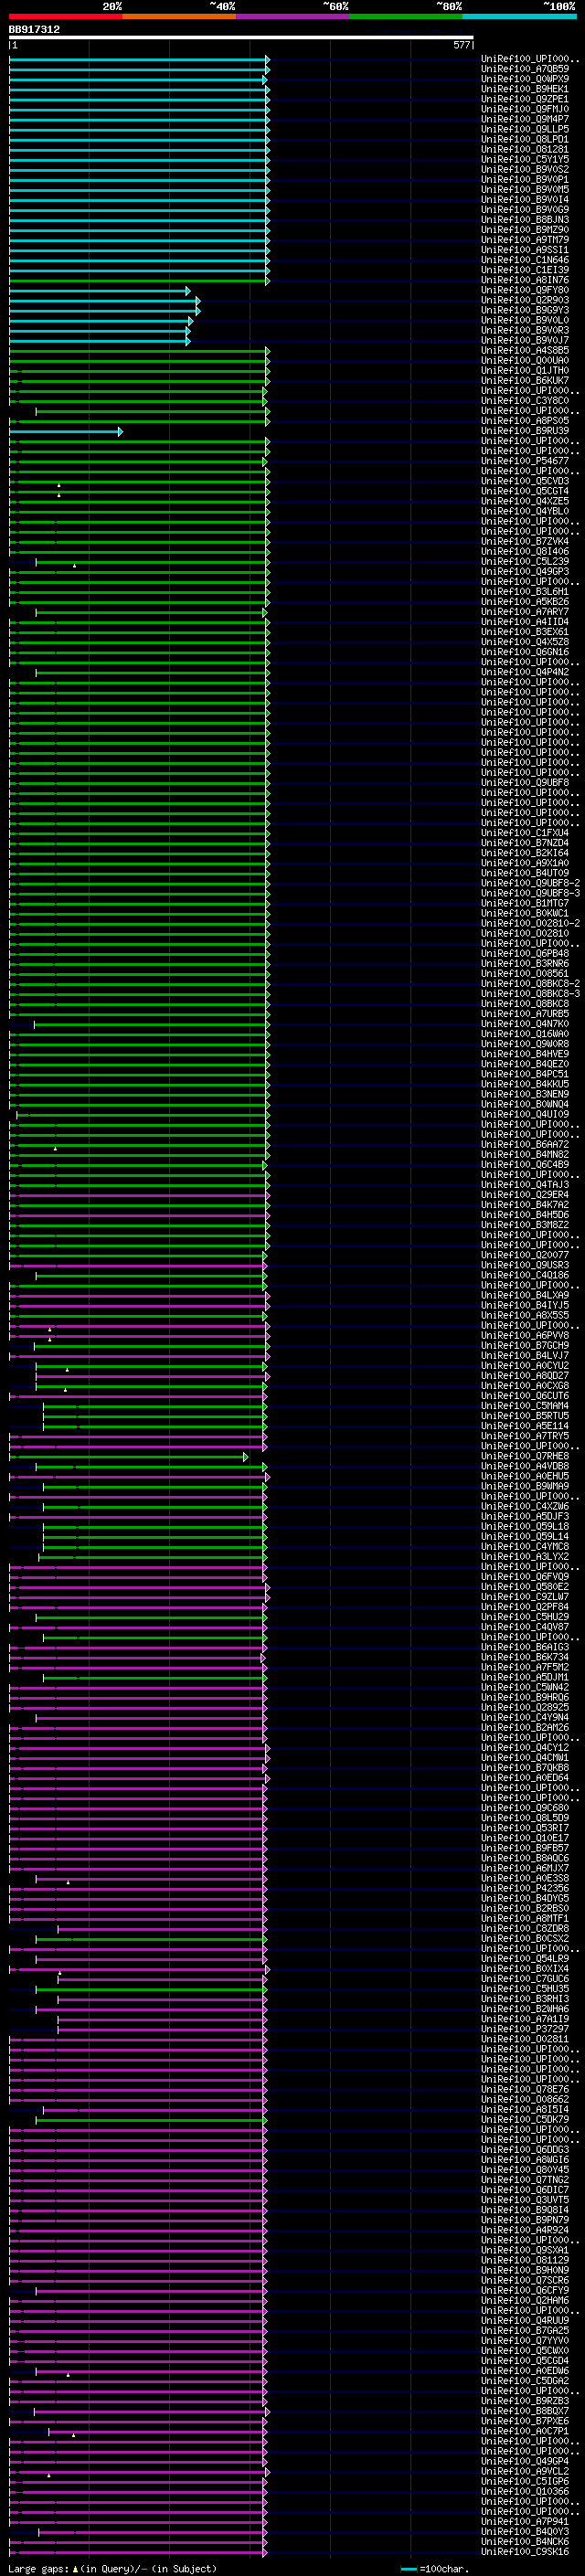The height and width of the screenshot is (2576, 585).
Task: Select hit label UniRef100_Q4TAJ3
Action: [x=525, y=1185]
